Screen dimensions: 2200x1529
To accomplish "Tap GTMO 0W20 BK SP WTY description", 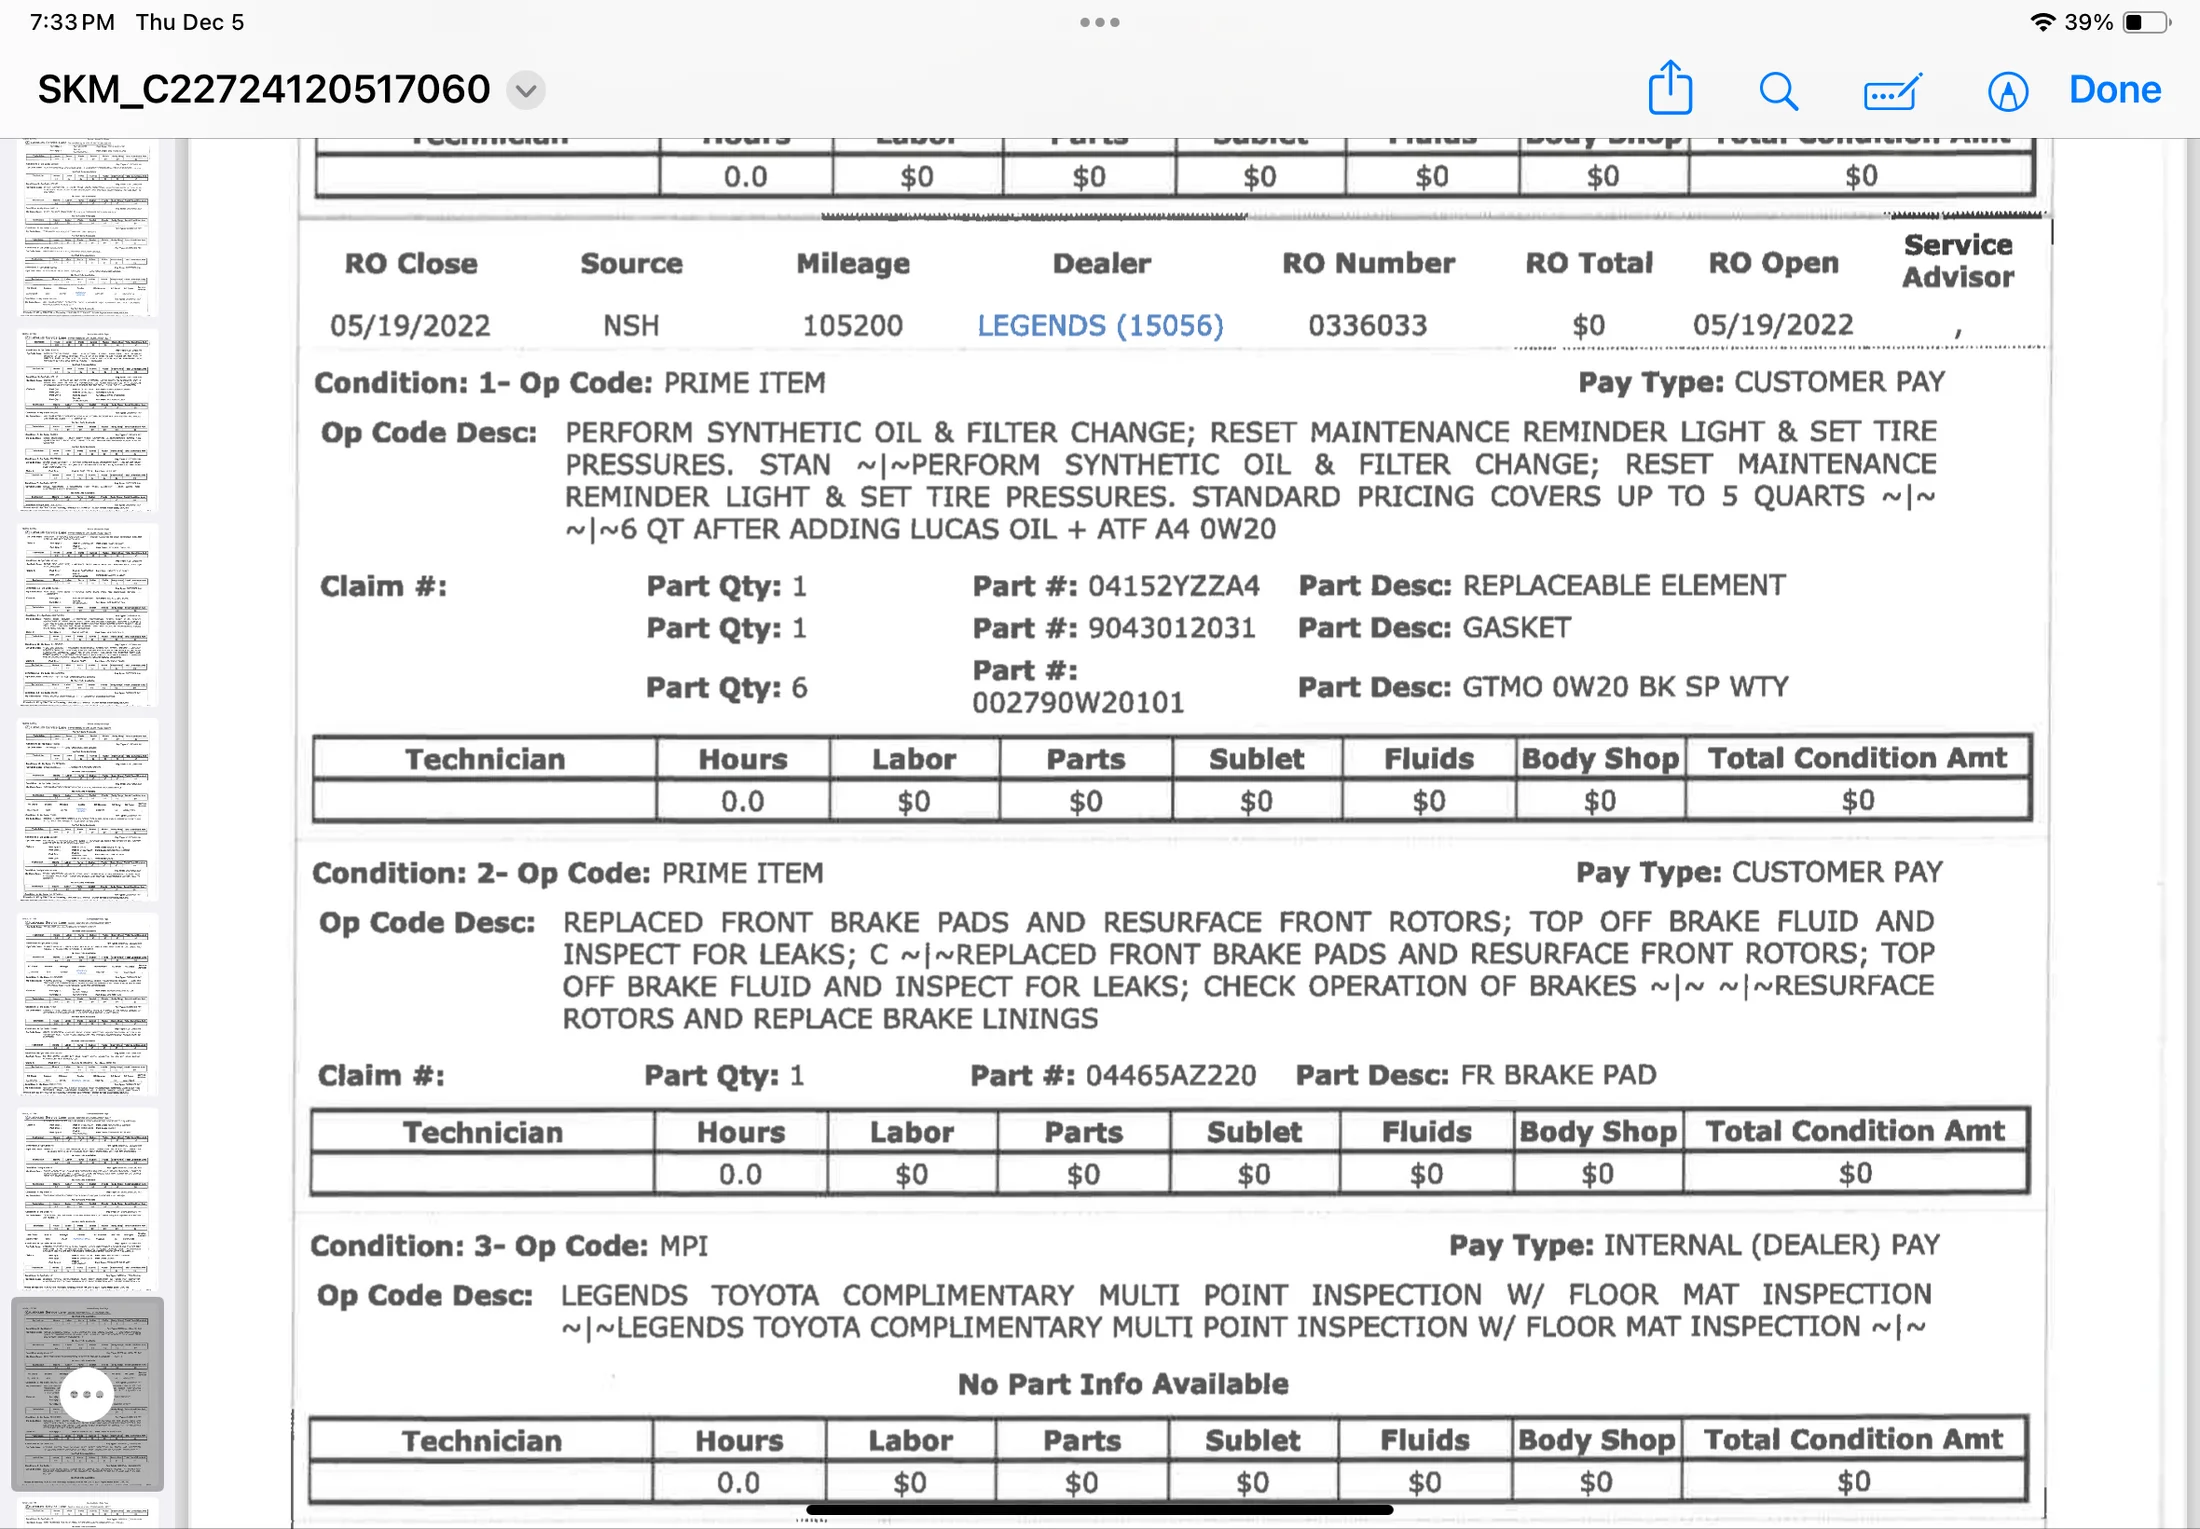I will 1625,687.
